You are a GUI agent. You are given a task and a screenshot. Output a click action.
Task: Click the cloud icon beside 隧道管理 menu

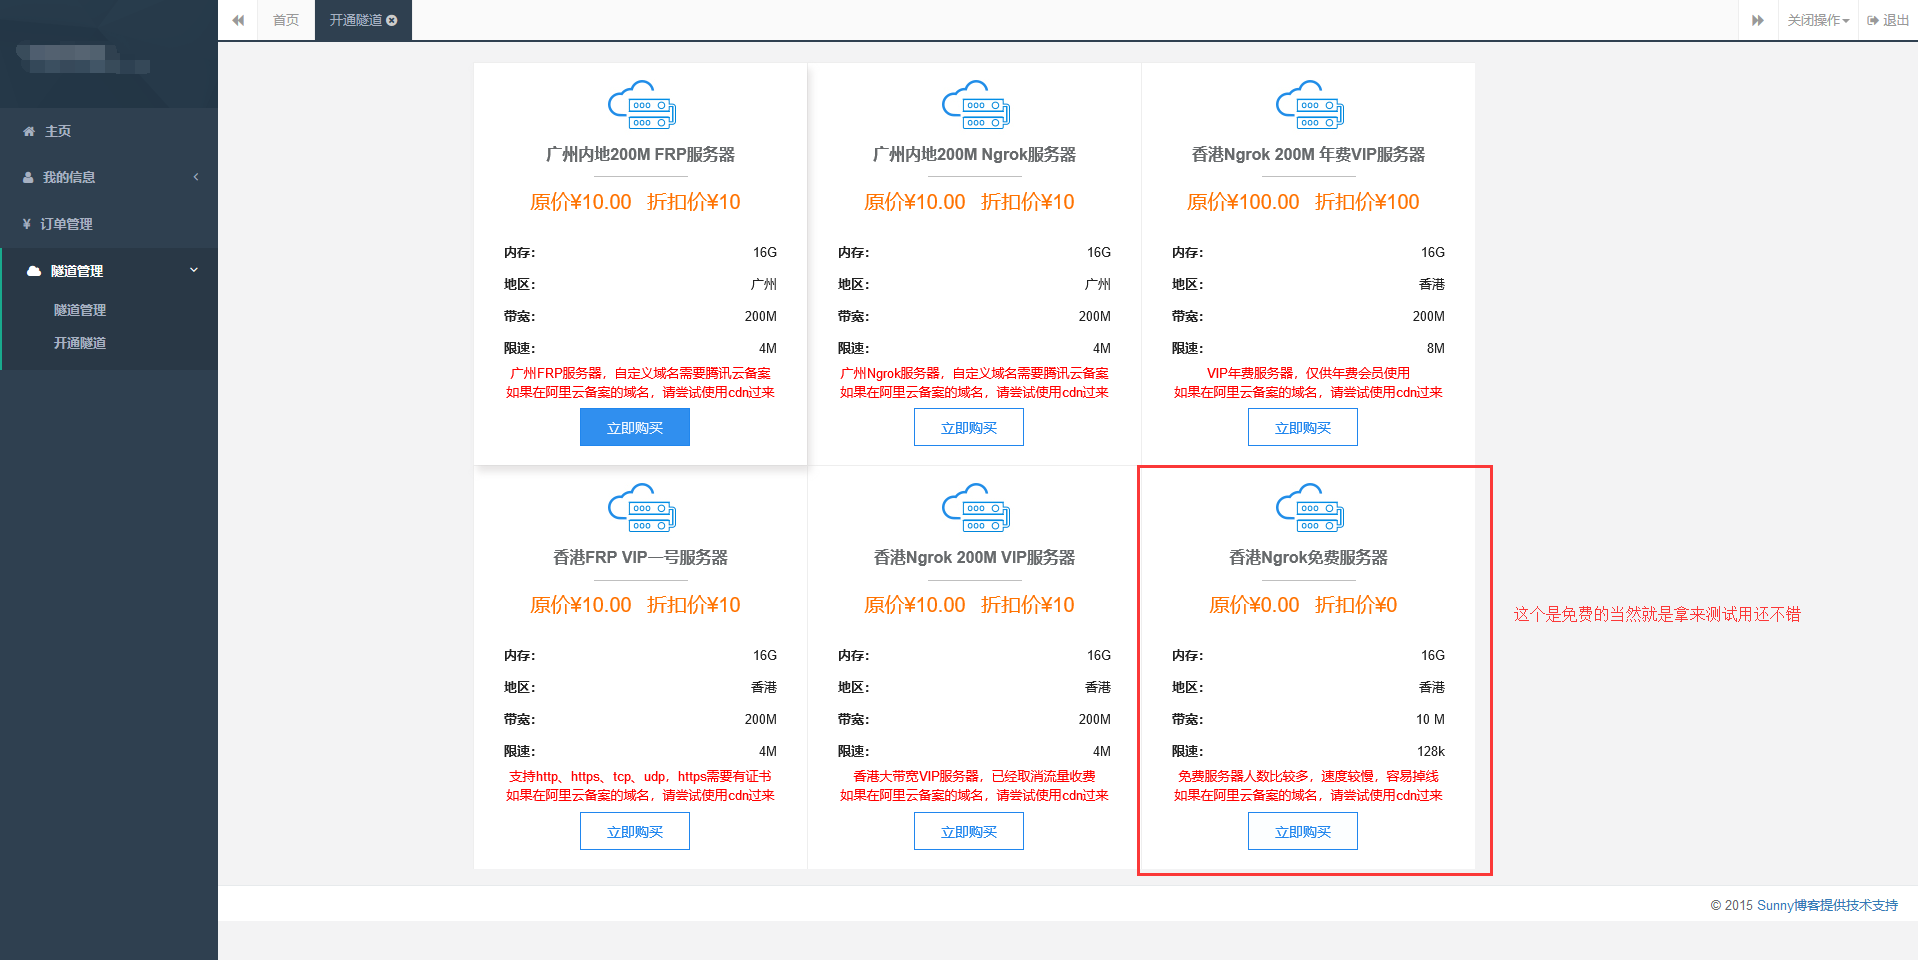(x=34, y=271)
